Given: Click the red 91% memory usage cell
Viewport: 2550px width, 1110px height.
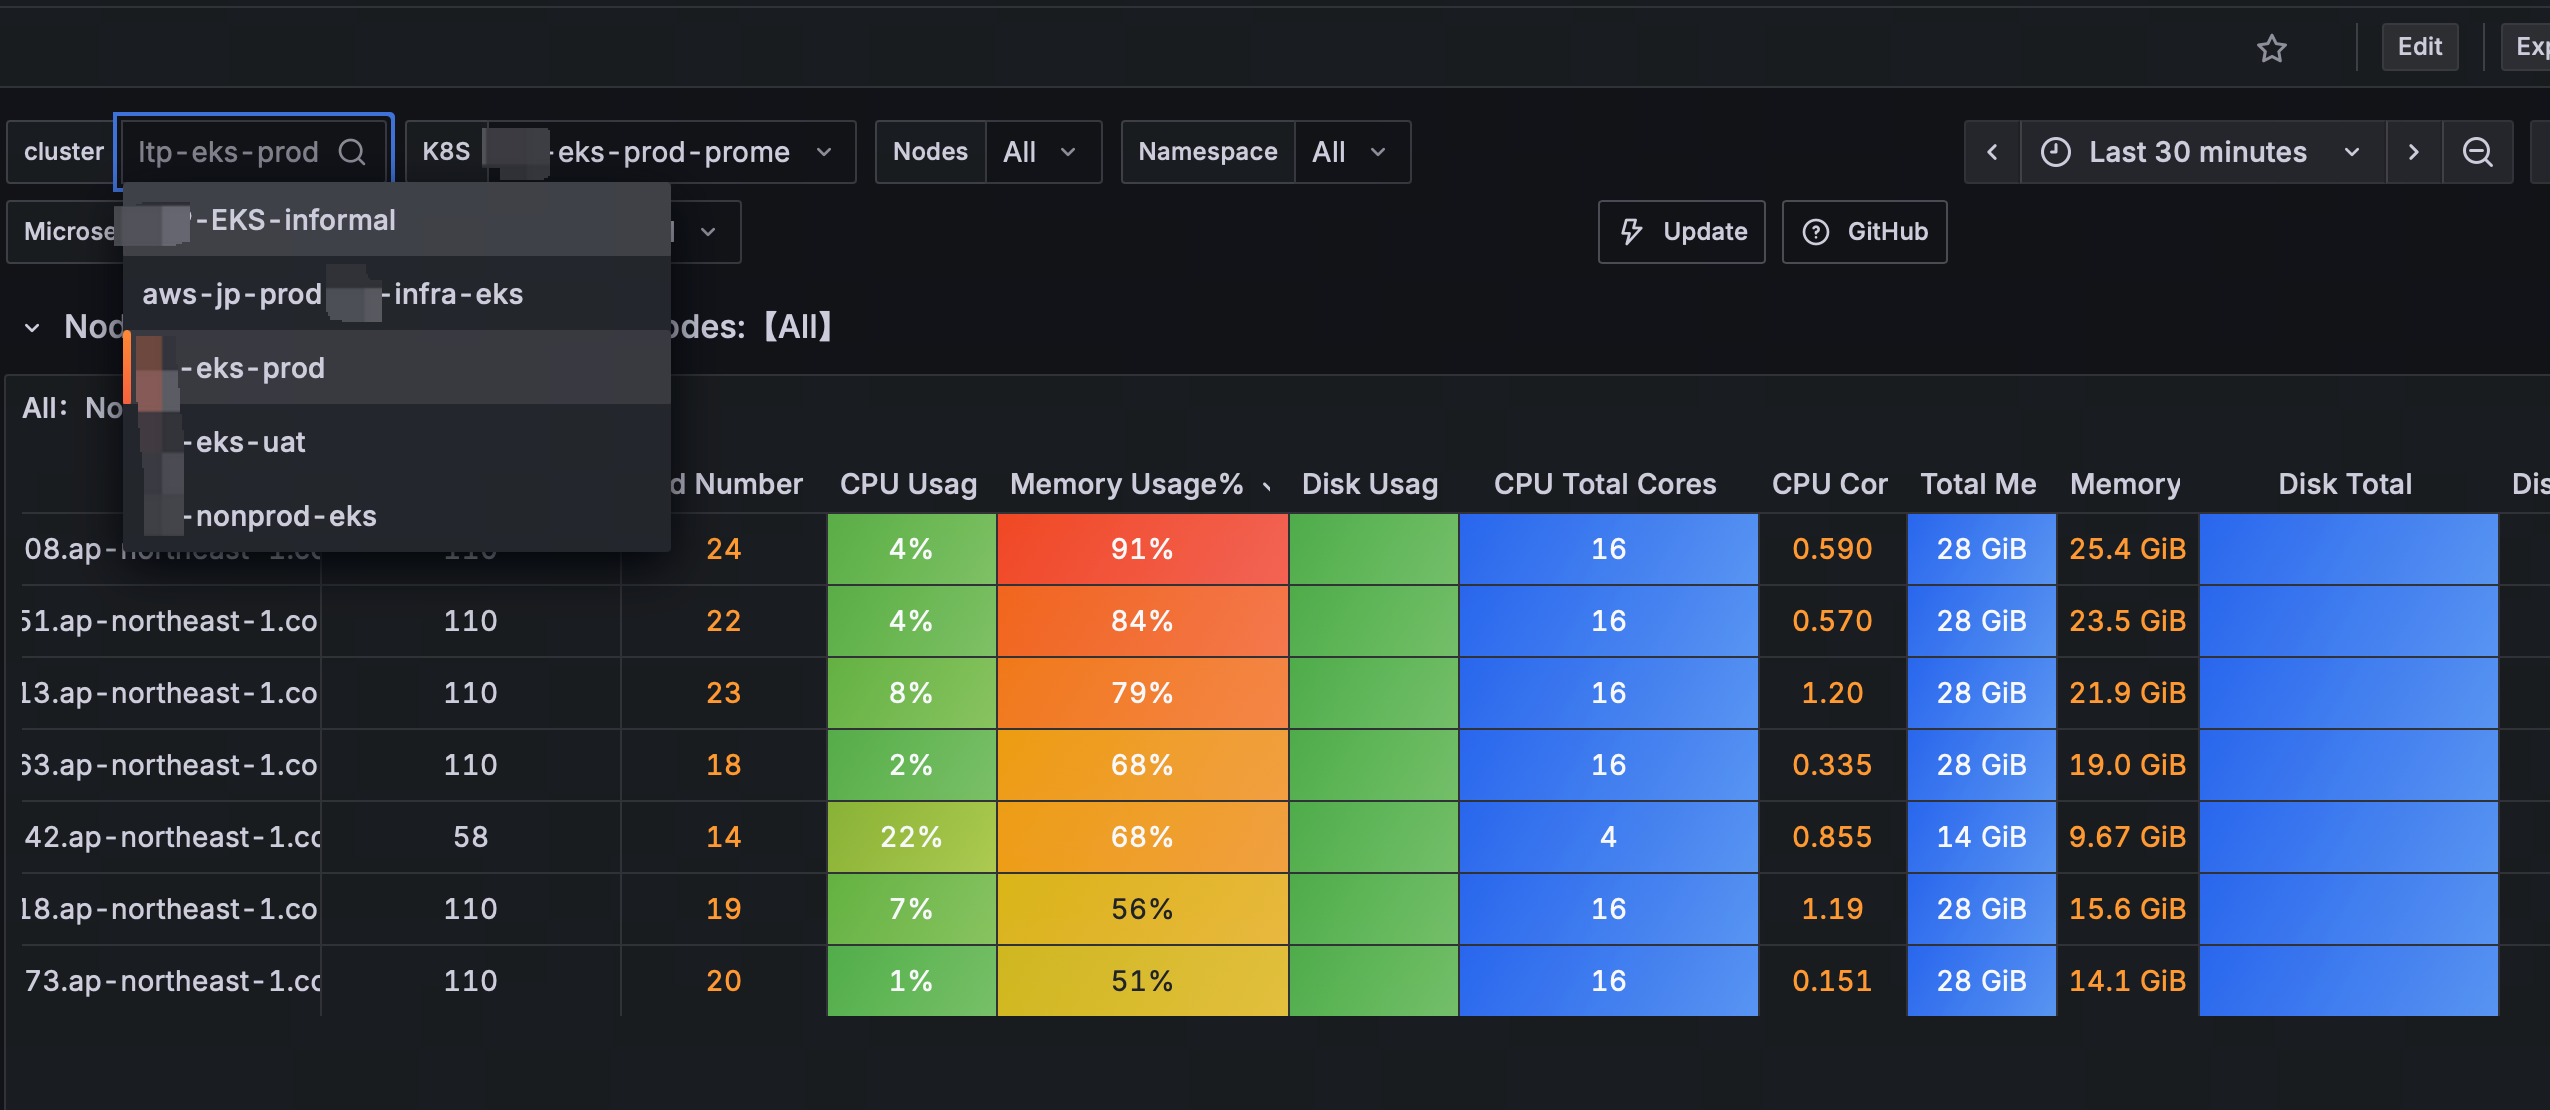Looking at the screenshot, I should (x=1142, y=549).
